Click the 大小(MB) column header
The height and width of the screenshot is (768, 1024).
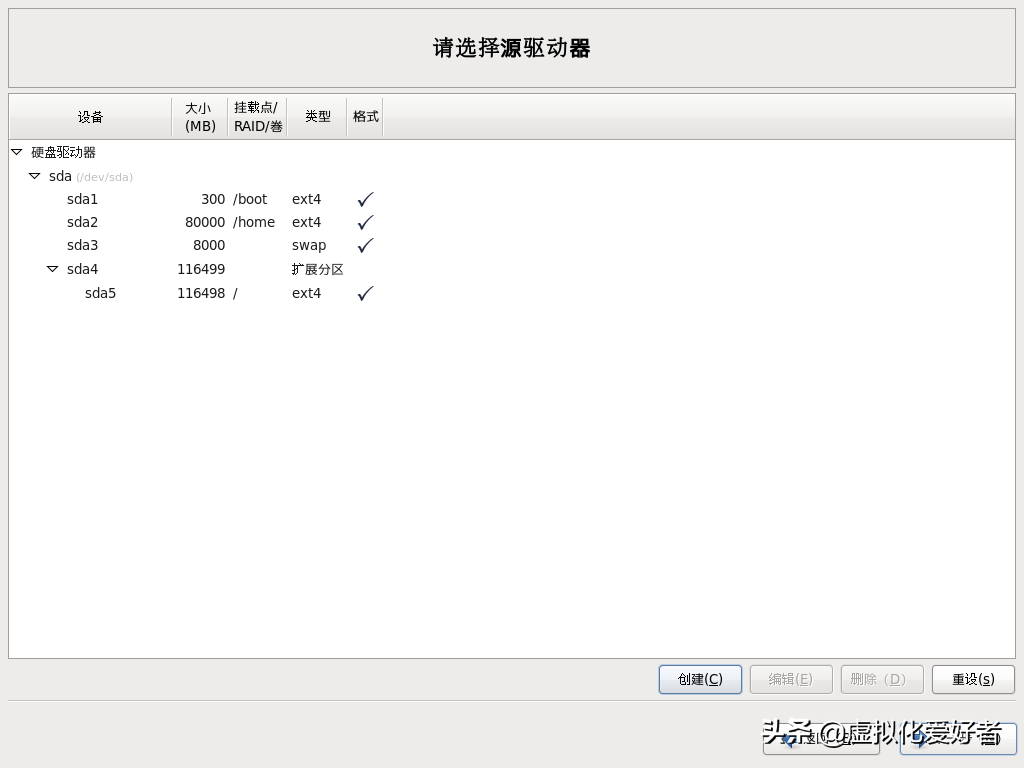tap(198, 116)
